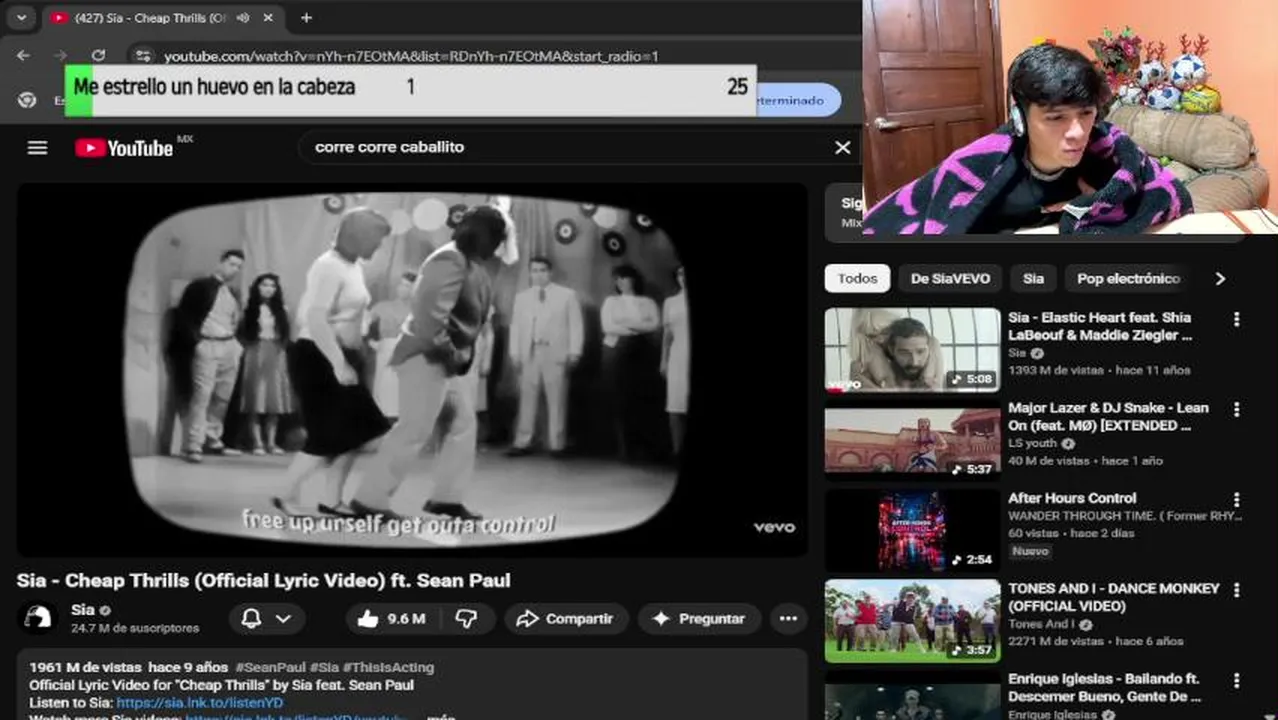Open the Compartir share button
Image resolution: width=1278 pixels, height=720 pixels.
[x=565, y=619]
